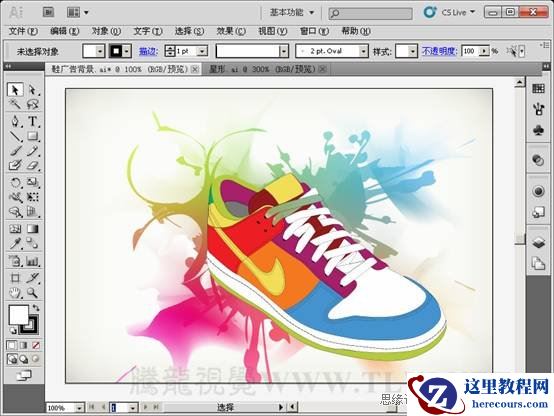Select the Column Graph tool
This screenshot has width=554, height=416.
[33, 261]
